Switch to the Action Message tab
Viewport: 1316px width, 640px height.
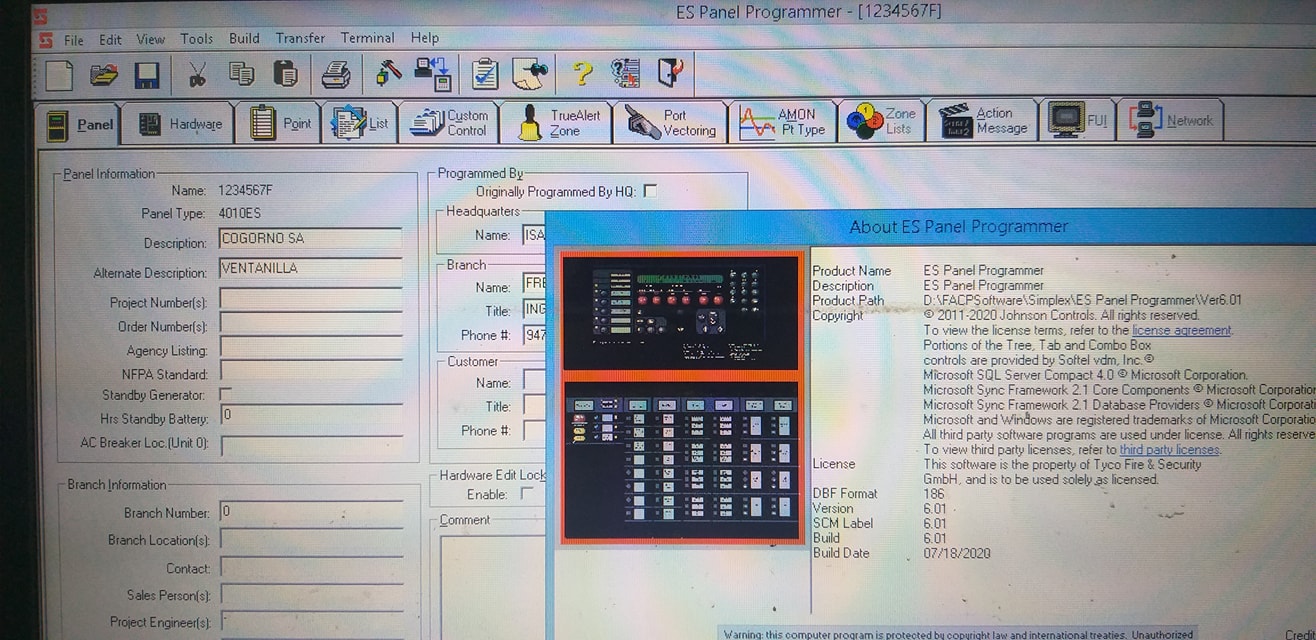(x=982, y=121)
